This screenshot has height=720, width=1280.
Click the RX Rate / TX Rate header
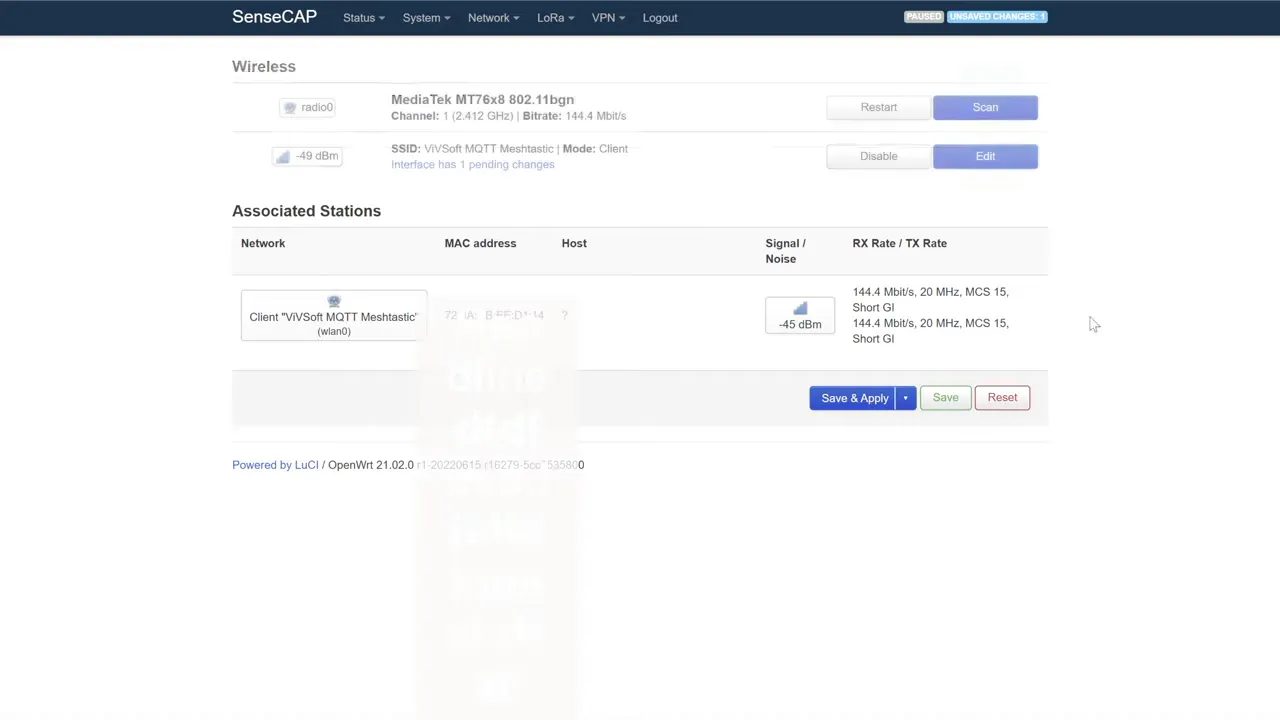click(x=899, y=243)
